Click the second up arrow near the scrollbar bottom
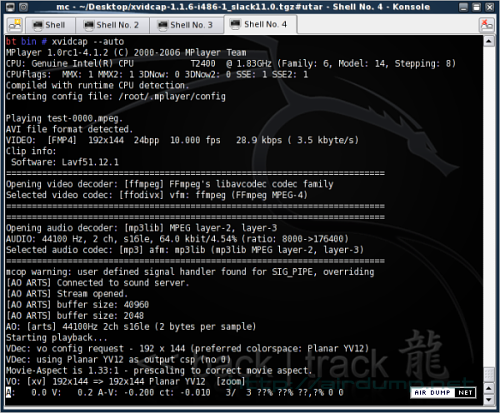Viewport: 500px width, 413px height. pyautogui.click(x=489, y=388)
